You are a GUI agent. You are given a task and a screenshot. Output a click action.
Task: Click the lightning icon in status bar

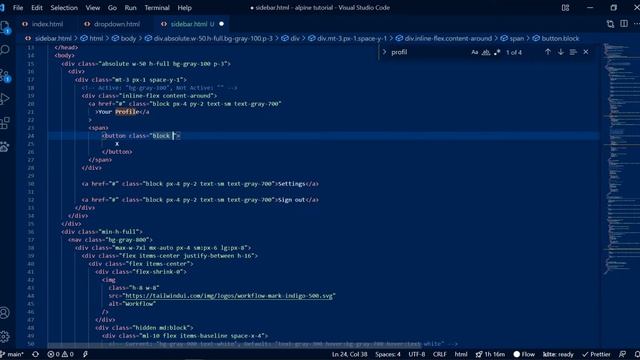85,354
